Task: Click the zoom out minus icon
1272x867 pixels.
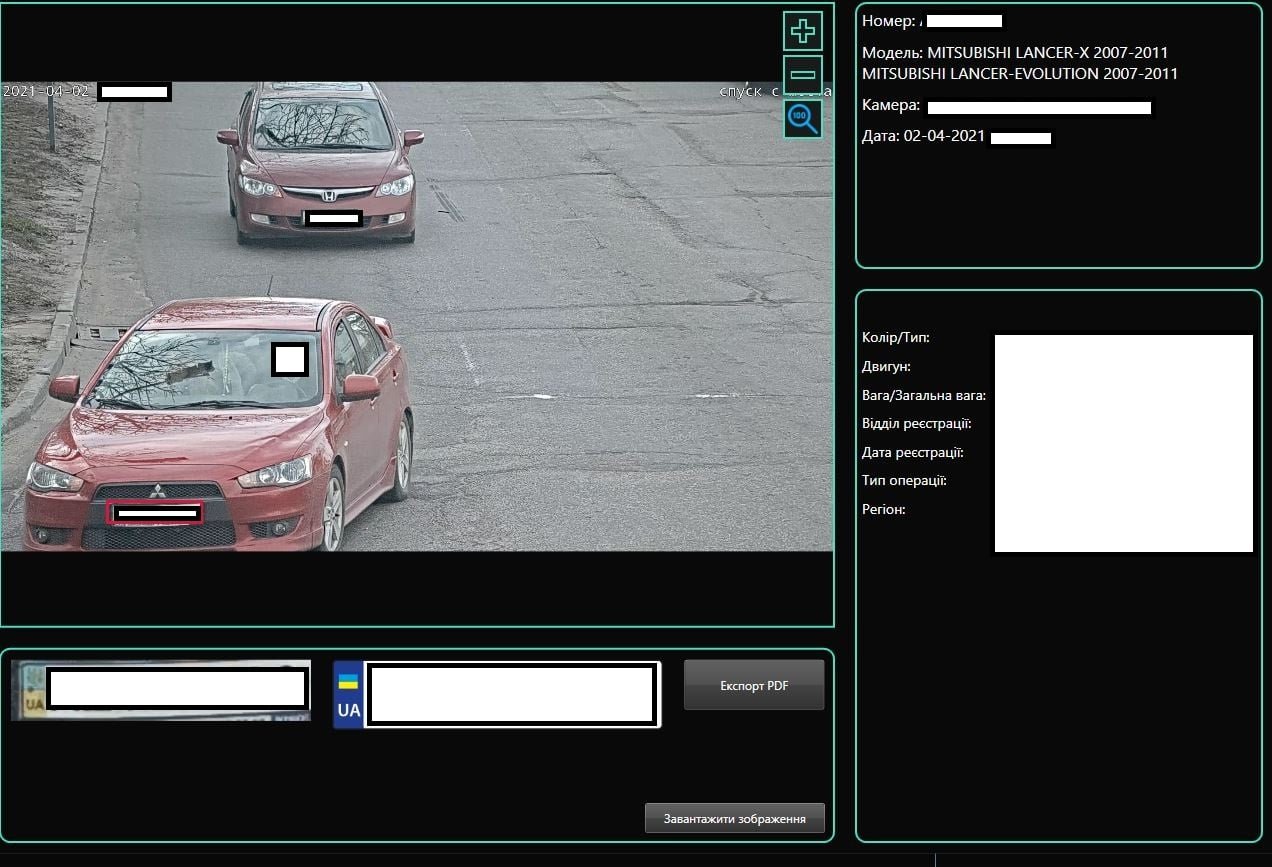Action: point(802,75)
